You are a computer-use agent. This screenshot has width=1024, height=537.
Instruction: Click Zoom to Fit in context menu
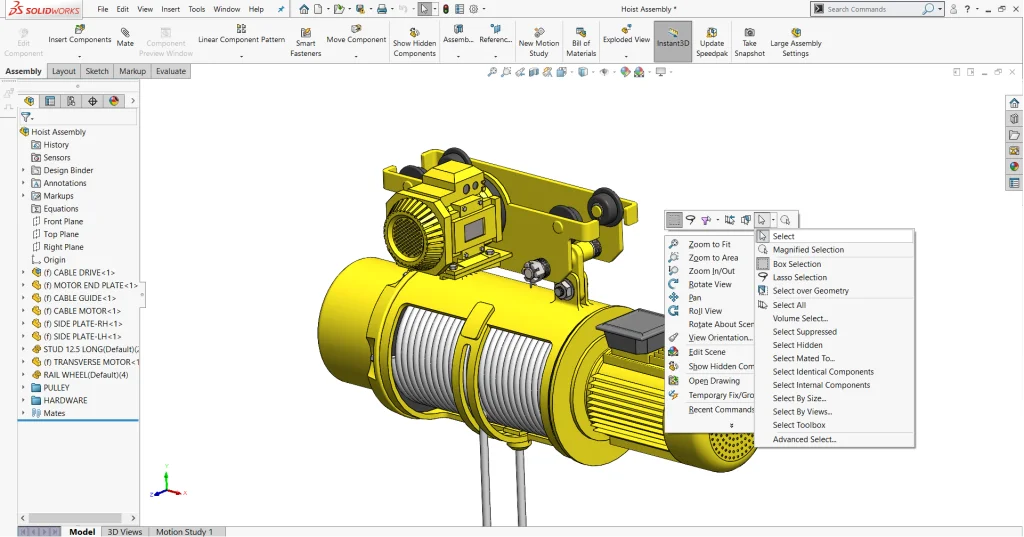pos(709,244)
